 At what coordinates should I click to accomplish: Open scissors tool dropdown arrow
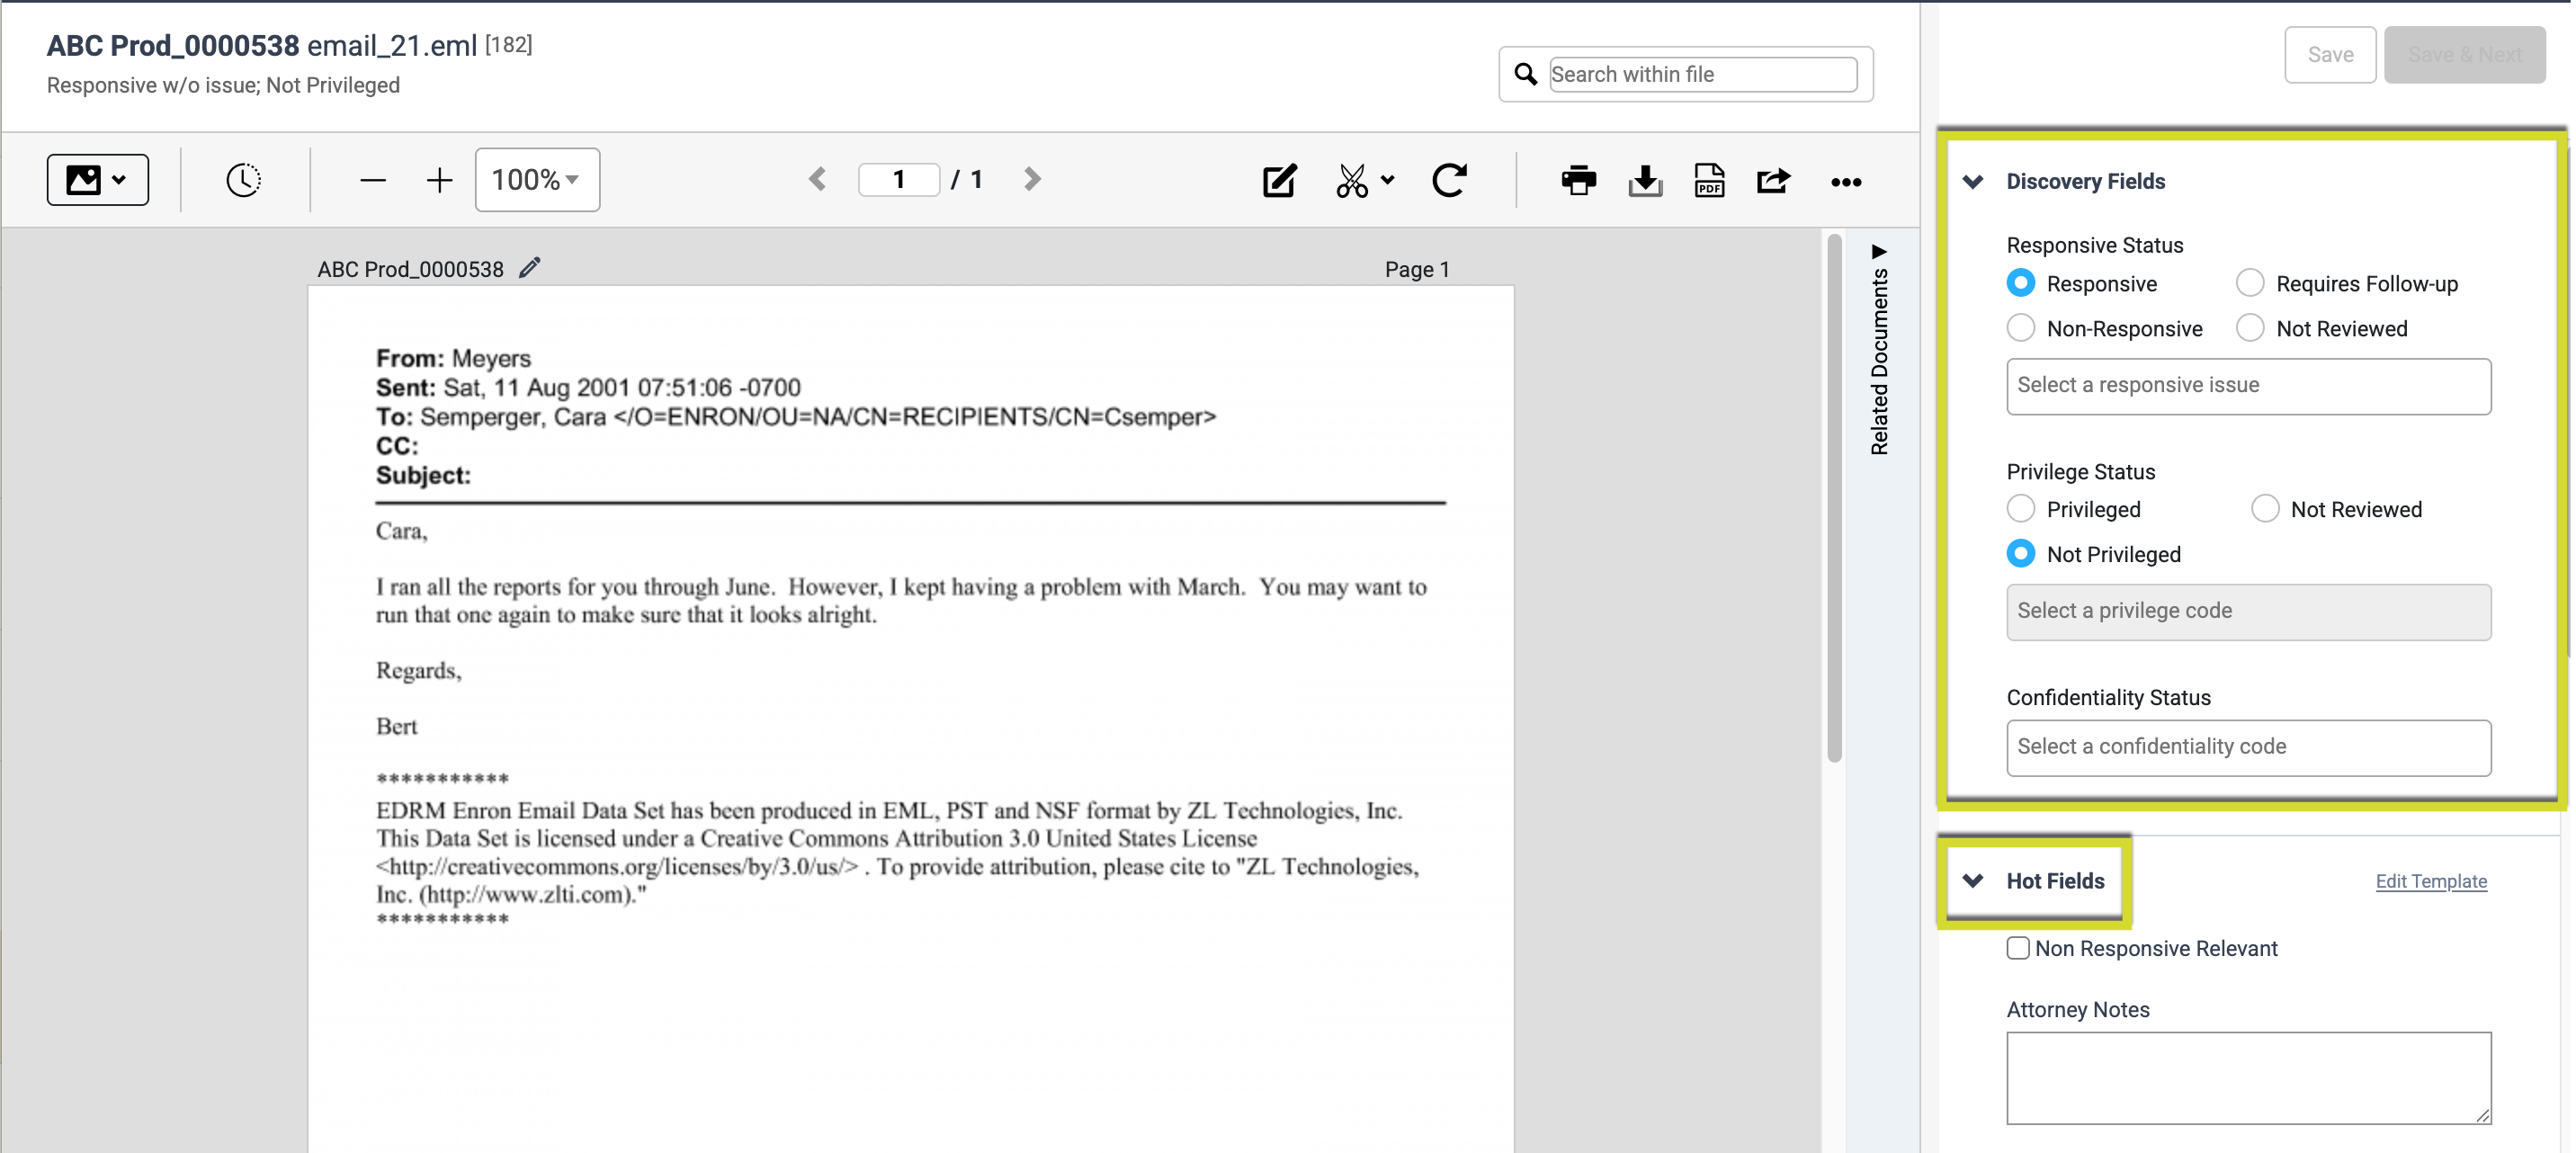(x=1387, y=181)
